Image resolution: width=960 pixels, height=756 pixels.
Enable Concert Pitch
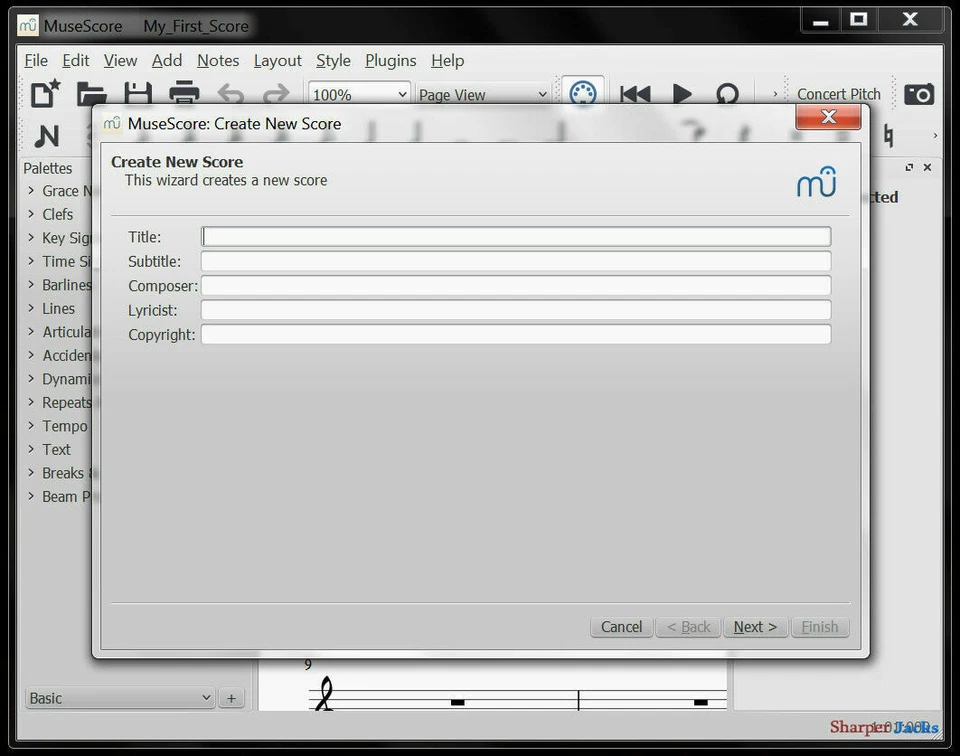839,92
